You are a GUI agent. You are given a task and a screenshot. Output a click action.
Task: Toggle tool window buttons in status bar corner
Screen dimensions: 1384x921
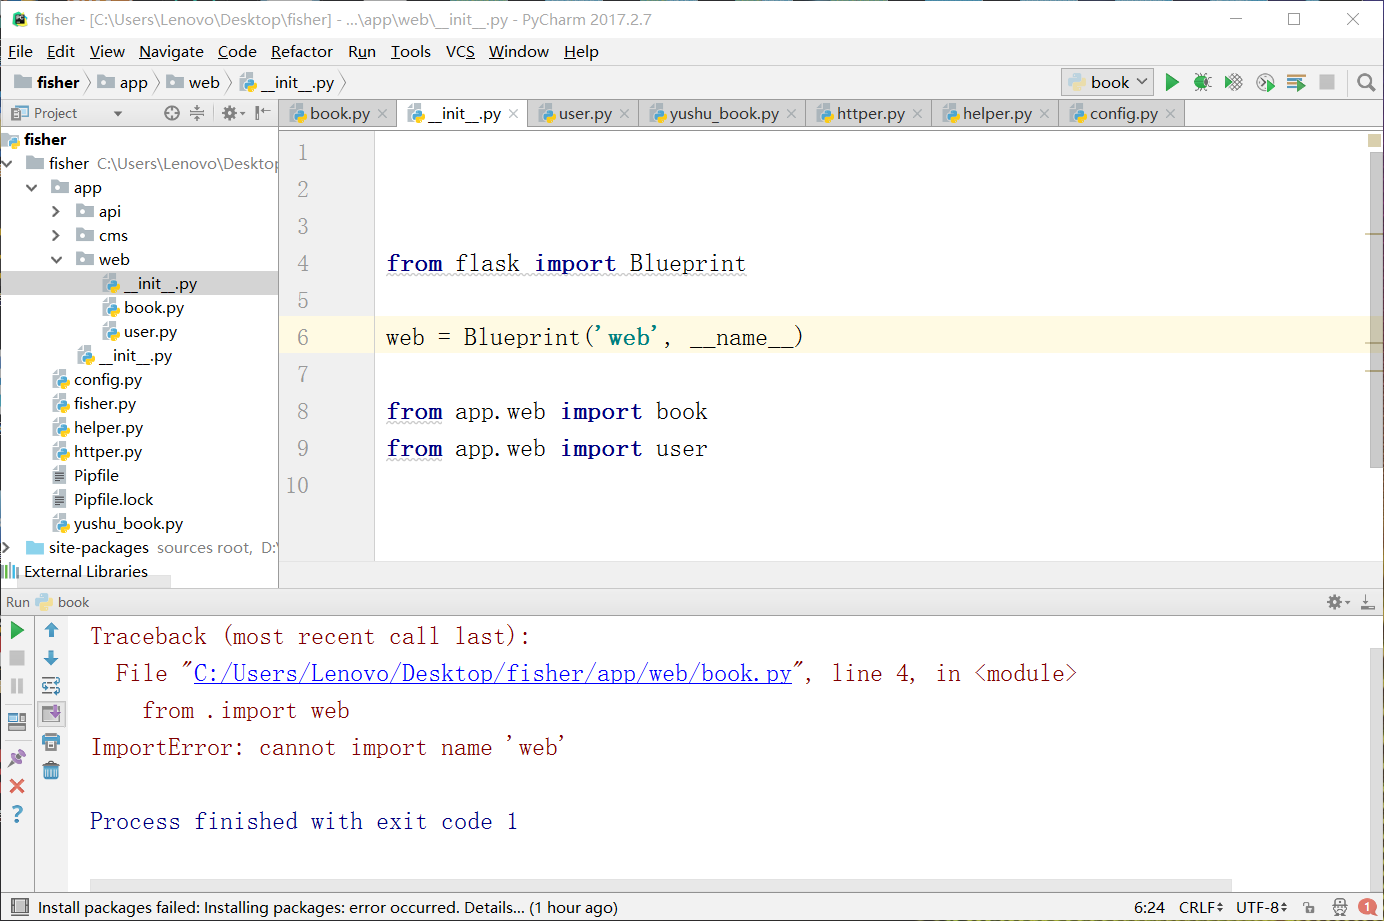pyautogui.click(x=19, y=907)
